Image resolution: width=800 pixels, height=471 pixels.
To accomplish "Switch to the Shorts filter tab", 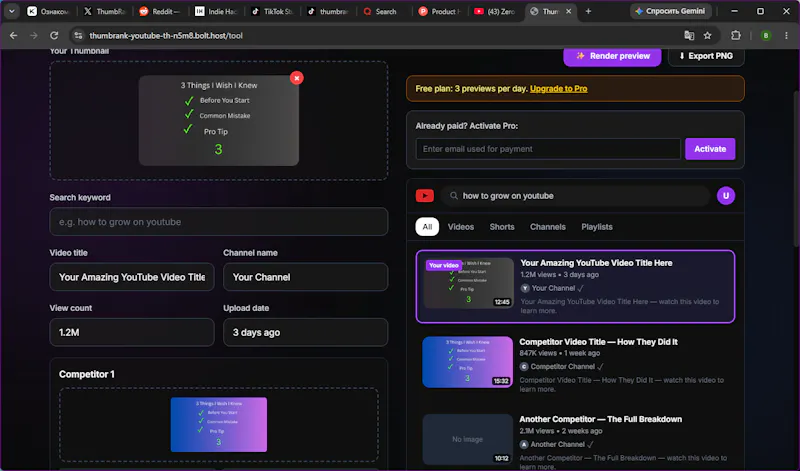I will click(502, 227).
